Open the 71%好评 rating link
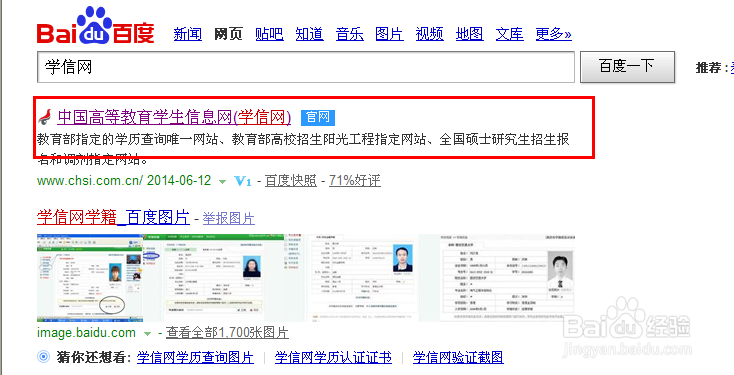This screenshot has width=734, height=375. pyautogui.click(x=355, y=181)
